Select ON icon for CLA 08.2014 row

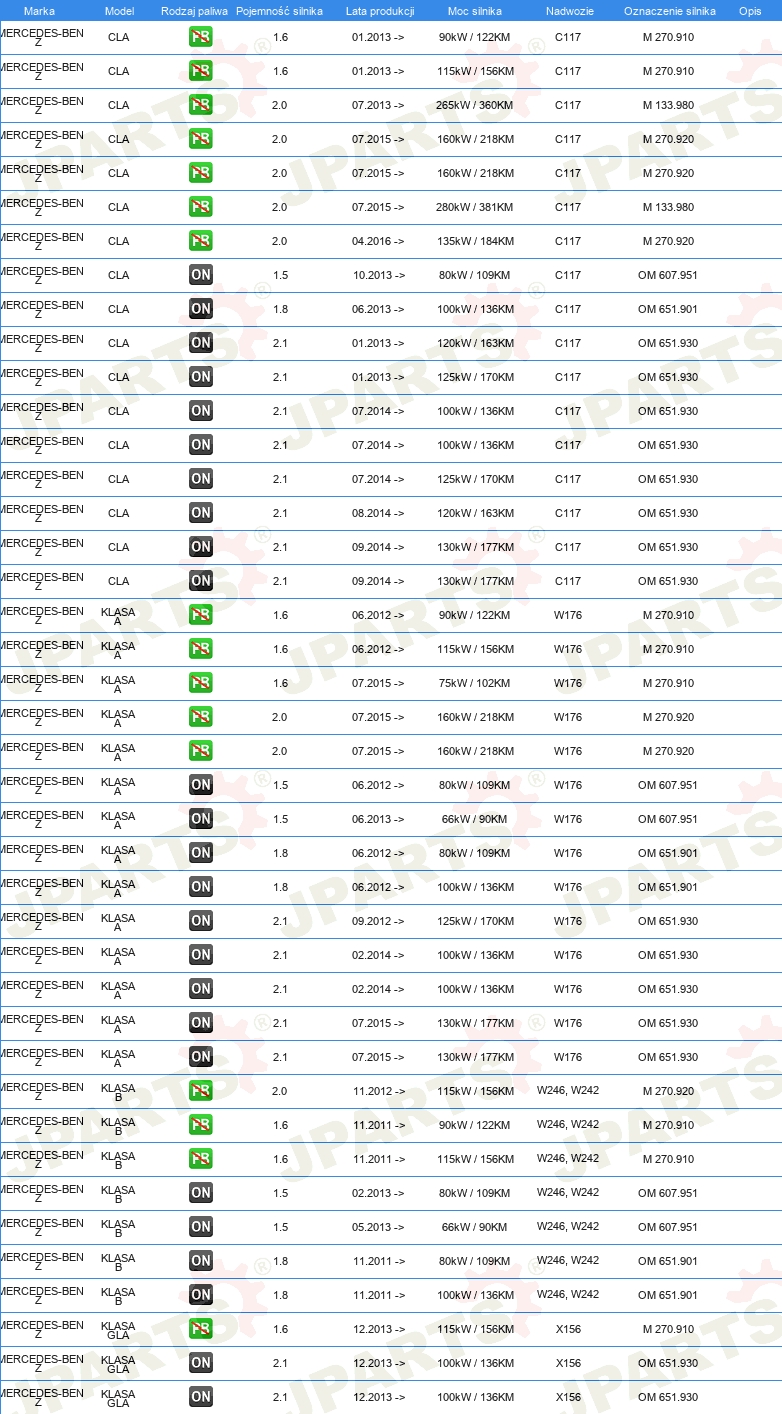[201, 513]
